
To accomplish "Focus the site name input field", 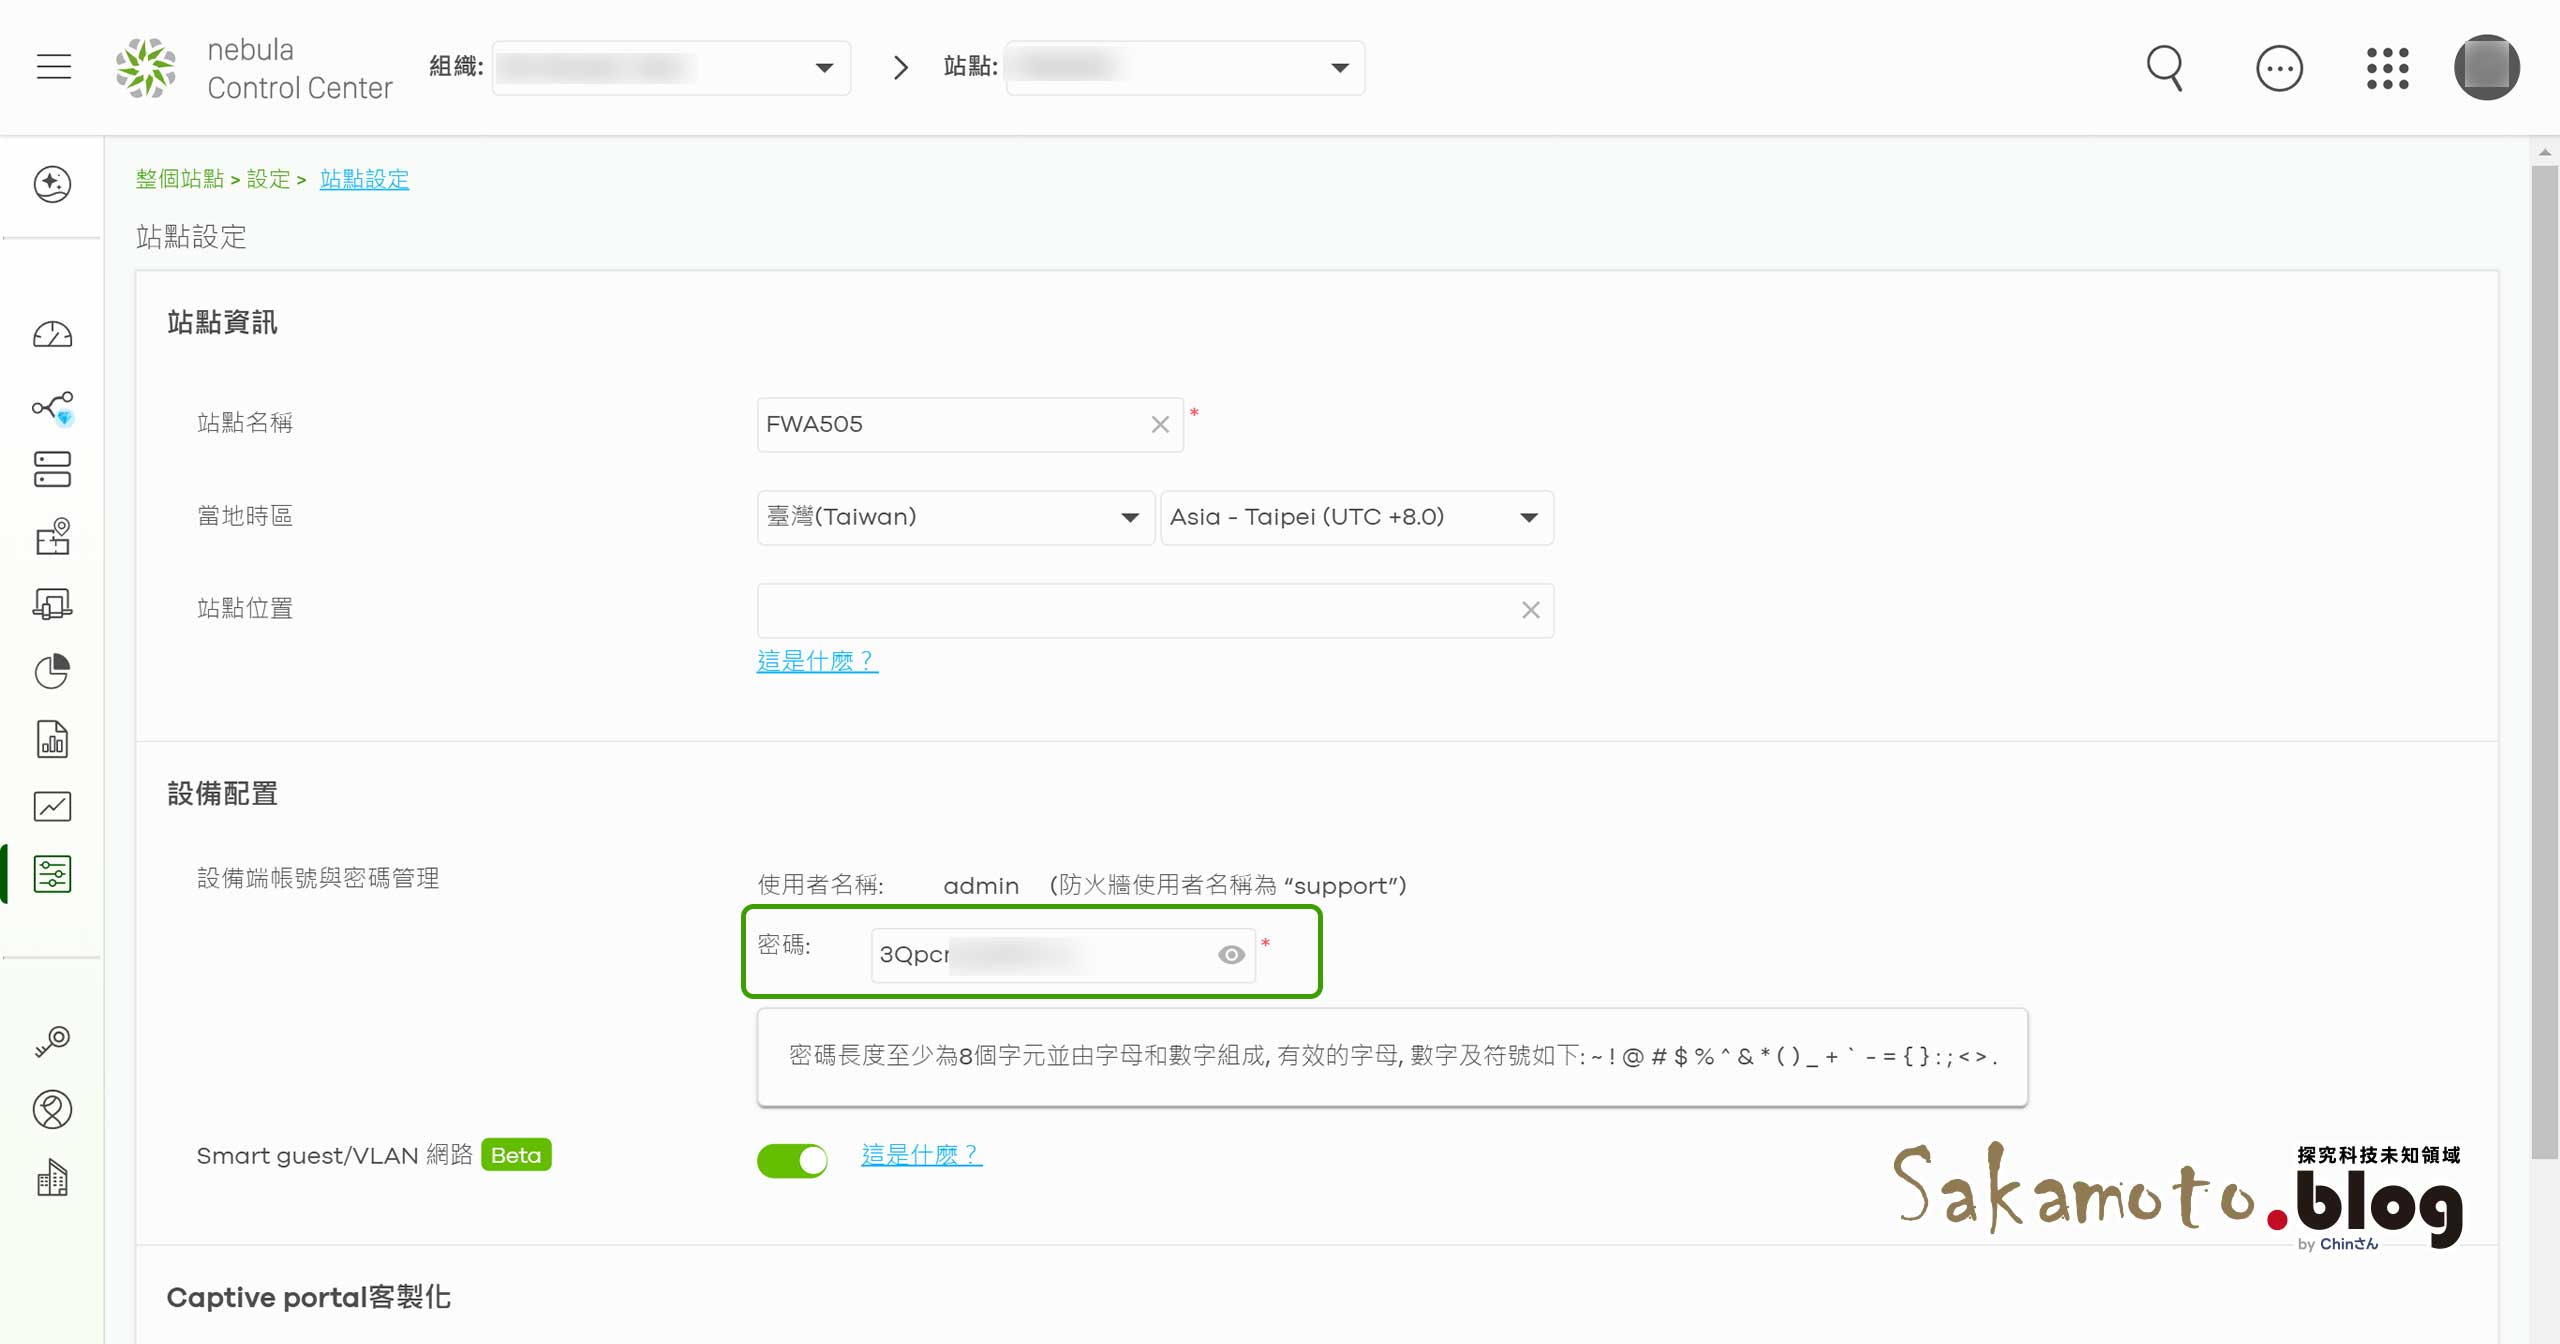I will pos(970,425).
